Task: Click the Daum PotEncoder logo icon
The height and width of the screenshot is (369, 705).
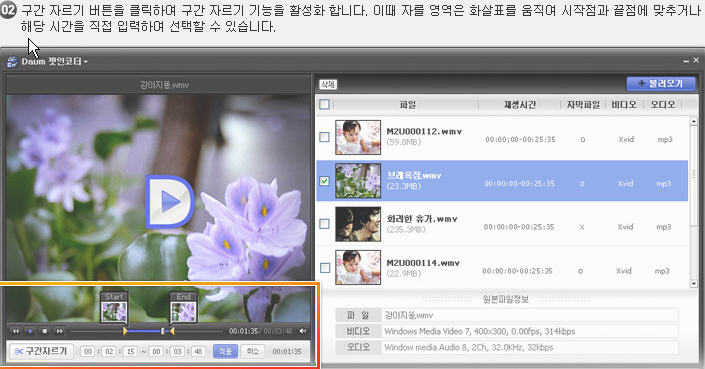Action: click(12, 62)
